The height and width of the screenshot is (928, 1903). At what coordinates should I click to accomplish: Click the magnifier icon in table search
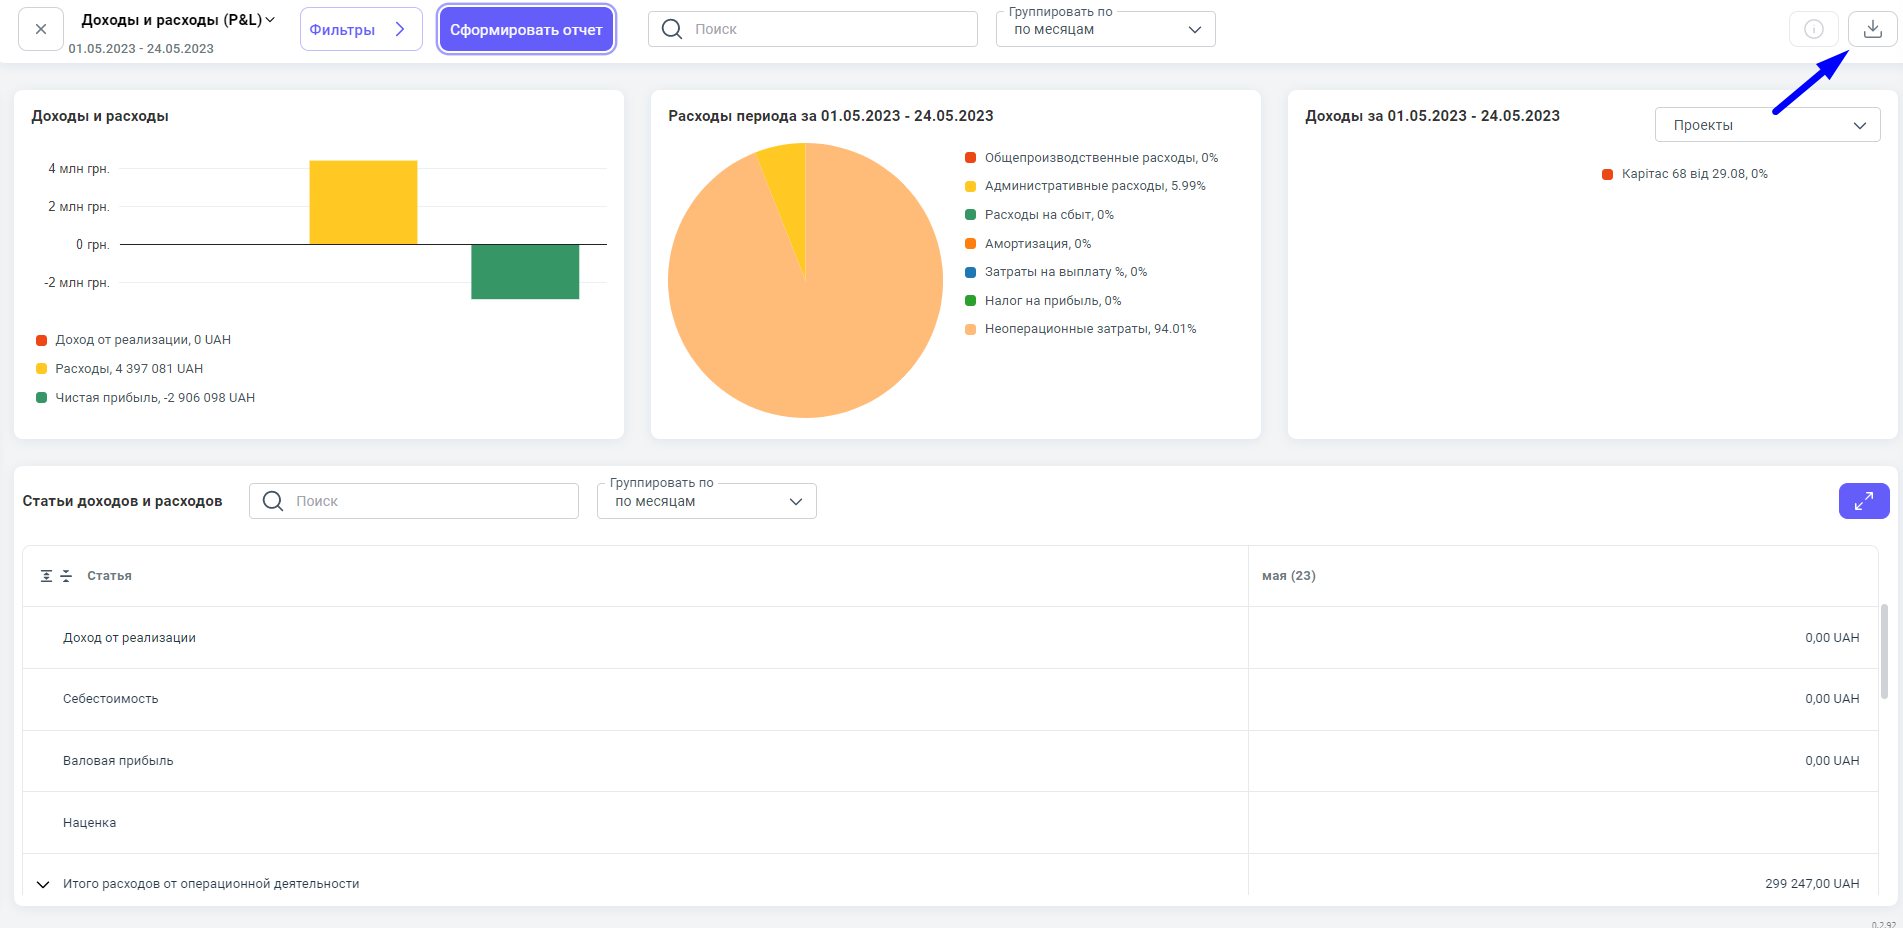pyautogui.click(x=273, y=501)
